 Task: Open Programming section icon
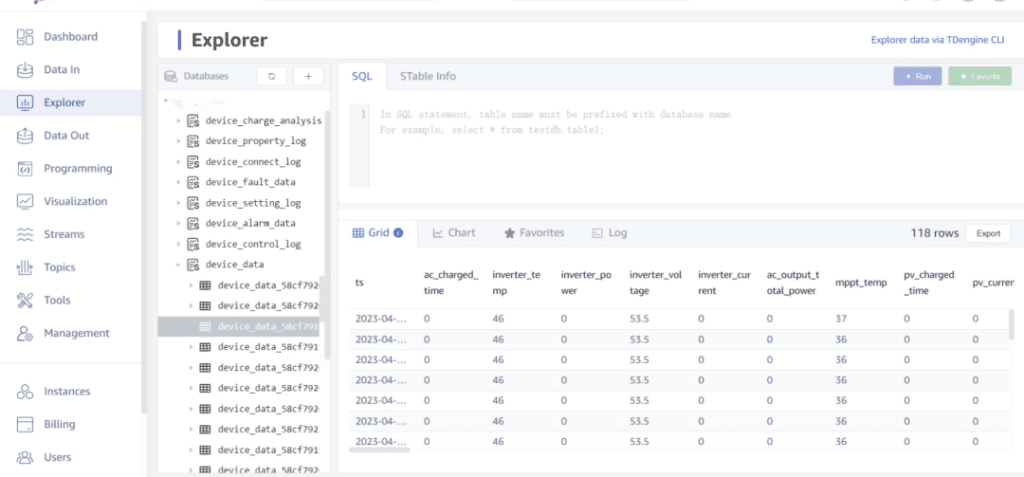coord(26,169)
